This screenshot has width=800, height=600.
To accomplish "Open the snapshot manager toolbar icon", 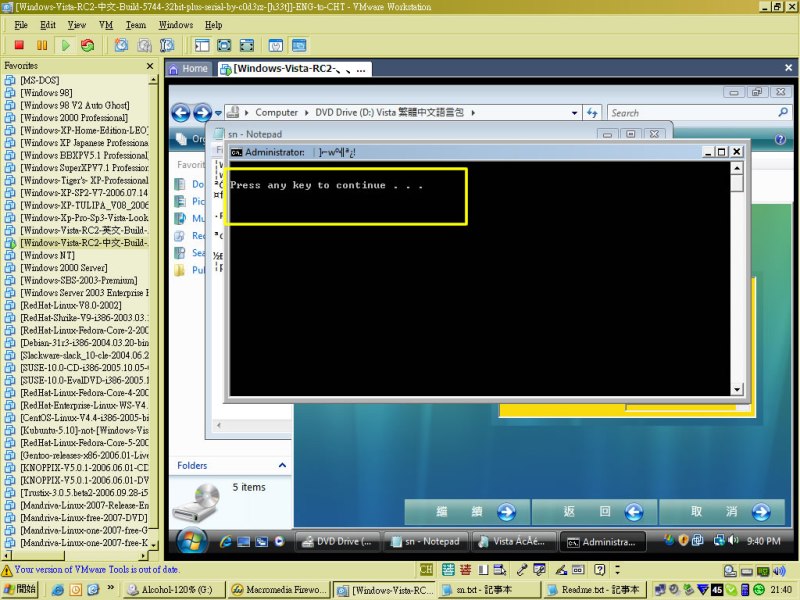I will click(x=167, y=45).
